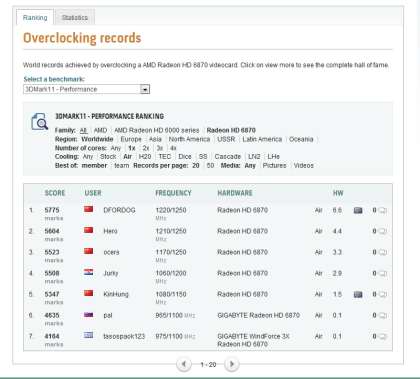Set cooling filter to Stock
The width and height of the screenshot is (420, 379).
coord(108,157)
